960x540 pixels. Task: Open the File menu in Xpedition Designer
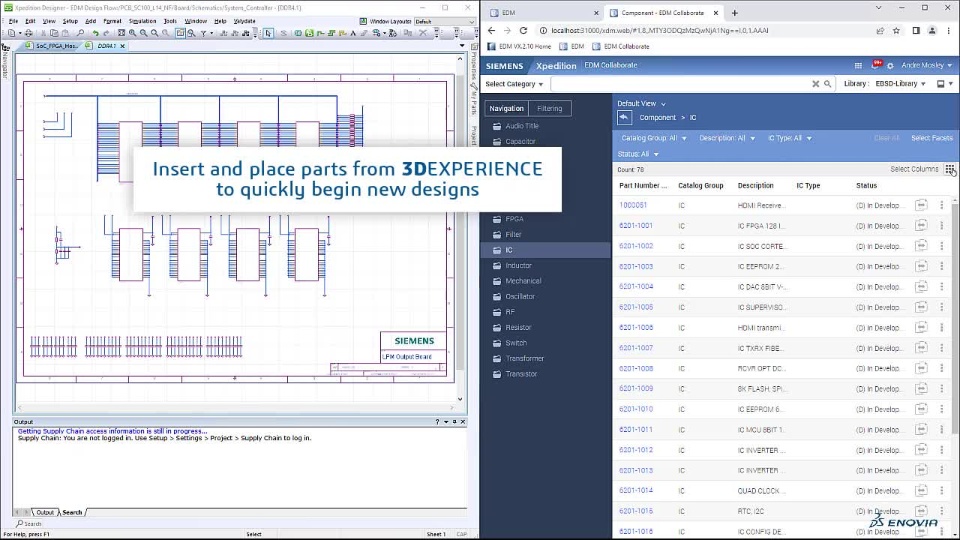[13, 21]
